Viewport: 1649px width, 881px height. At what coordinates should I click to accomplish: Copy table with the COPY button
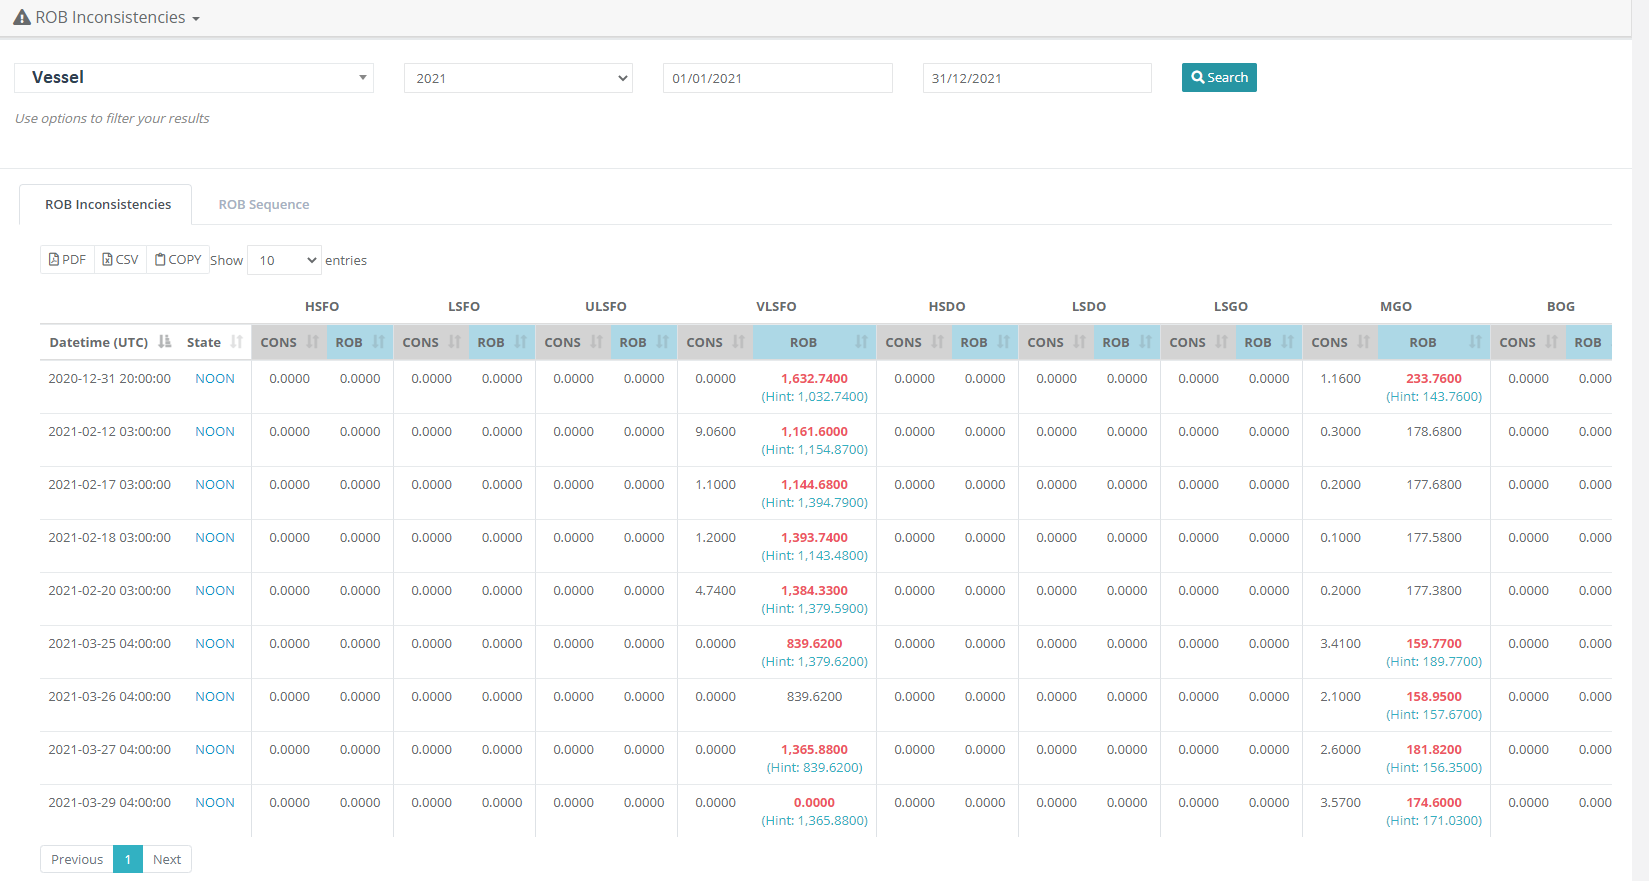click(178, 259)
